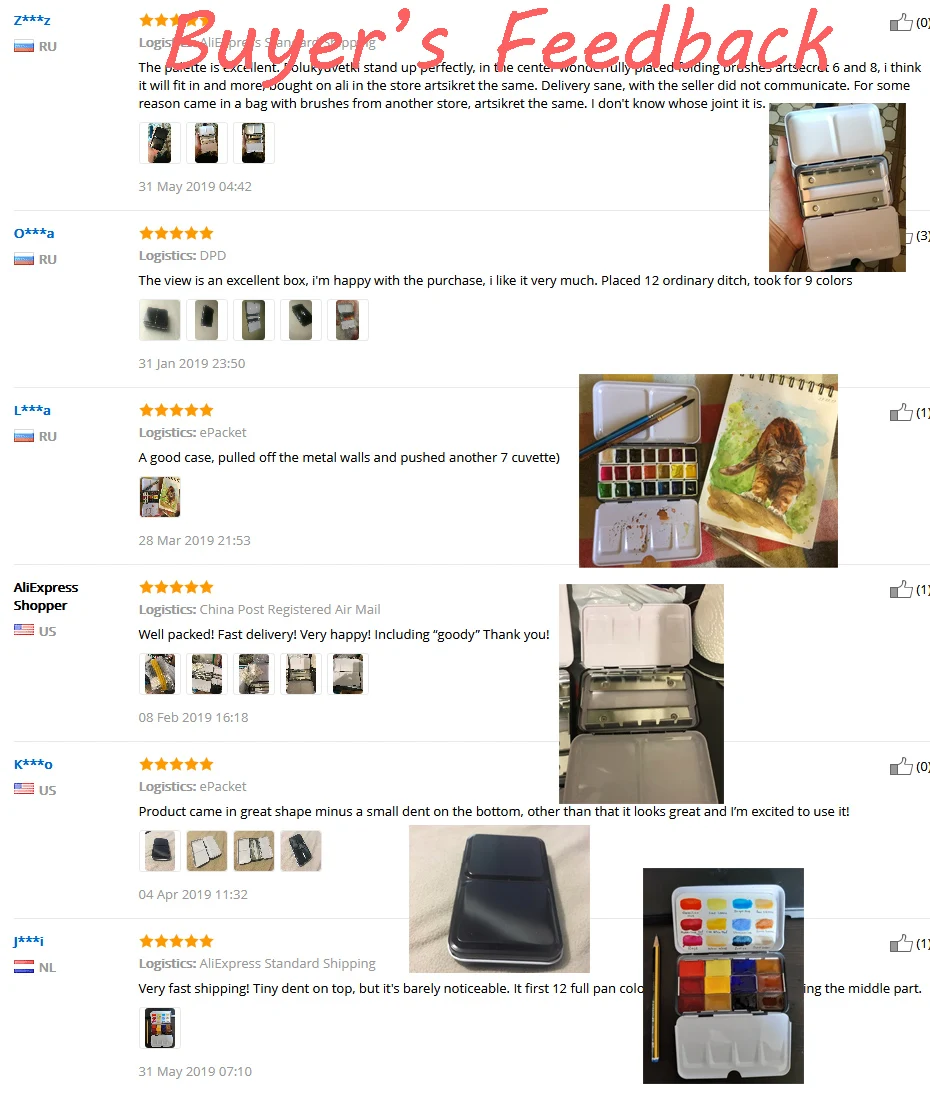This screenshot has width=930, height=1094.
Task: Open last thumbnail in K***o review
Action: pos(301,851)
